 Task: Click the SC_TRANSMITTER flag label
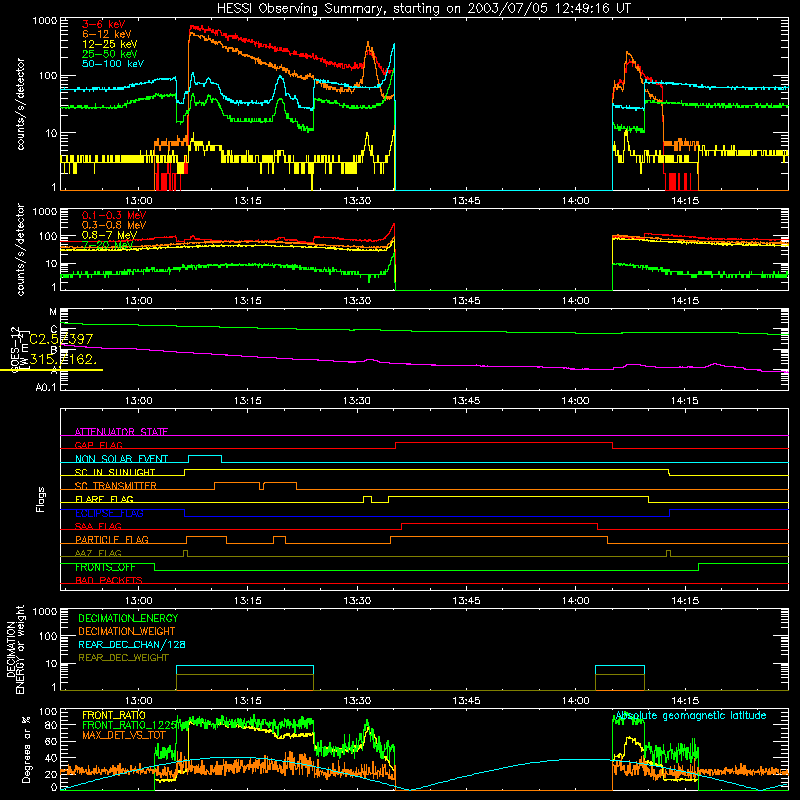point(116,485)
